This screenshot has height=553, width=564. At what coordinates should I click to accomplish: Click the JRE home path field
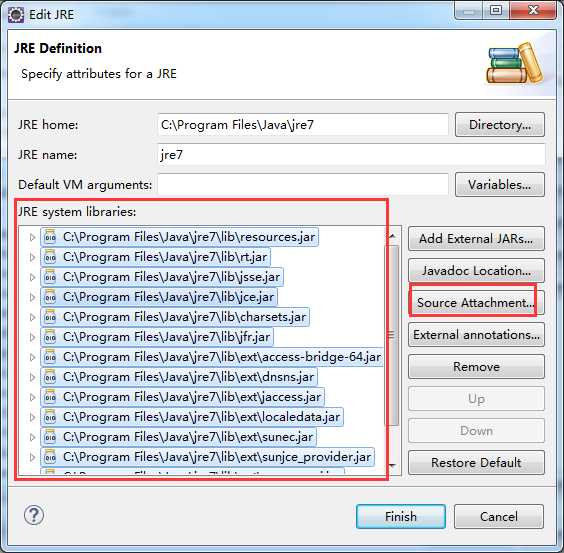(303, 125)
